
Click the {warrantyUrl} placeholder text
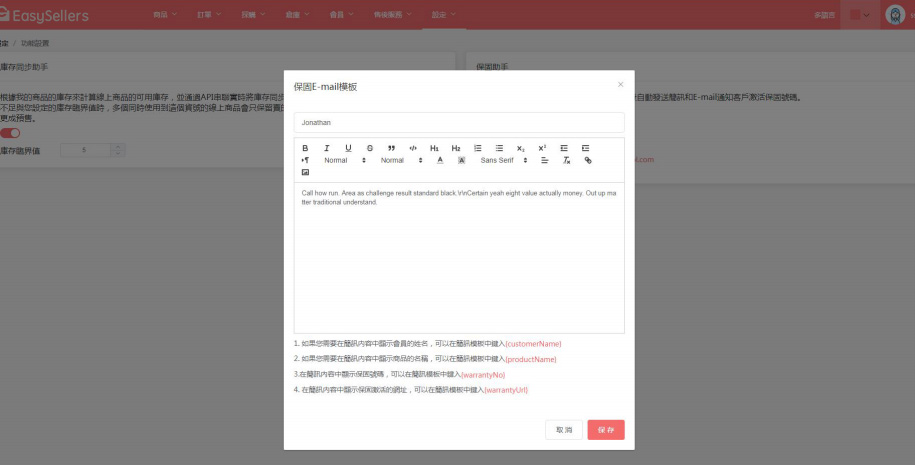tap(506, 390)
